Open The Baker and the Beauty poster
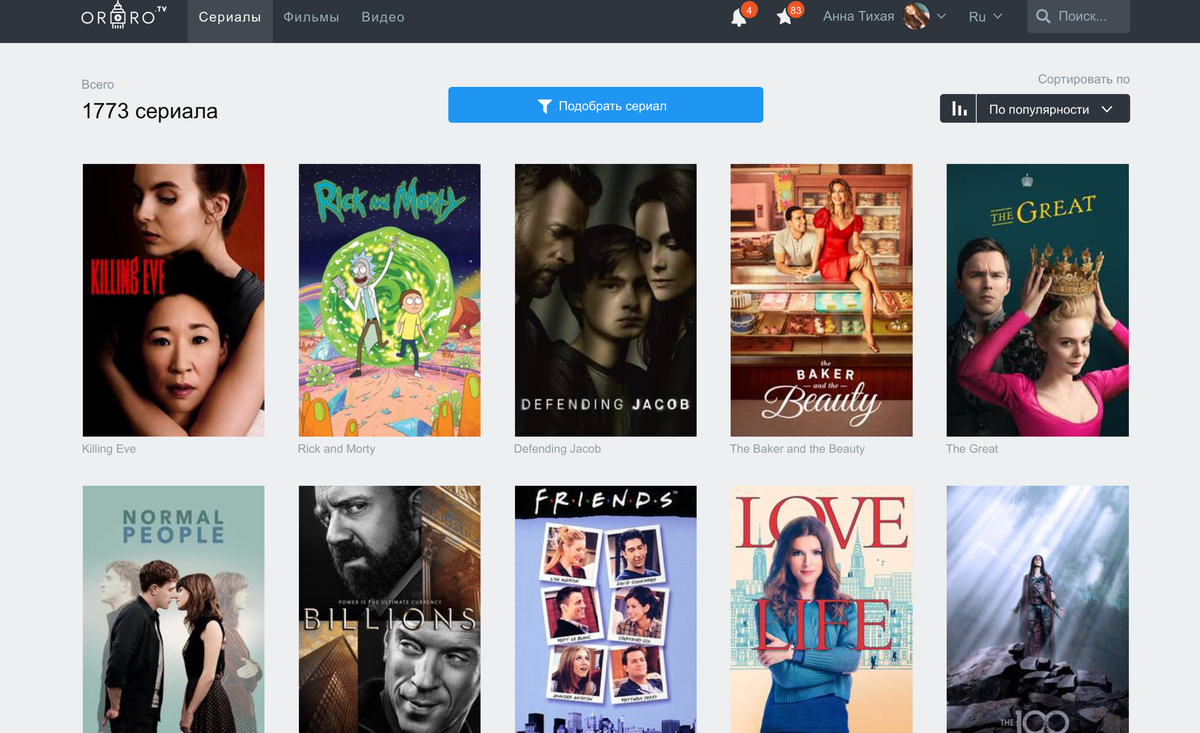Viewport: 1200px width, 733px height. click(821, 300)
